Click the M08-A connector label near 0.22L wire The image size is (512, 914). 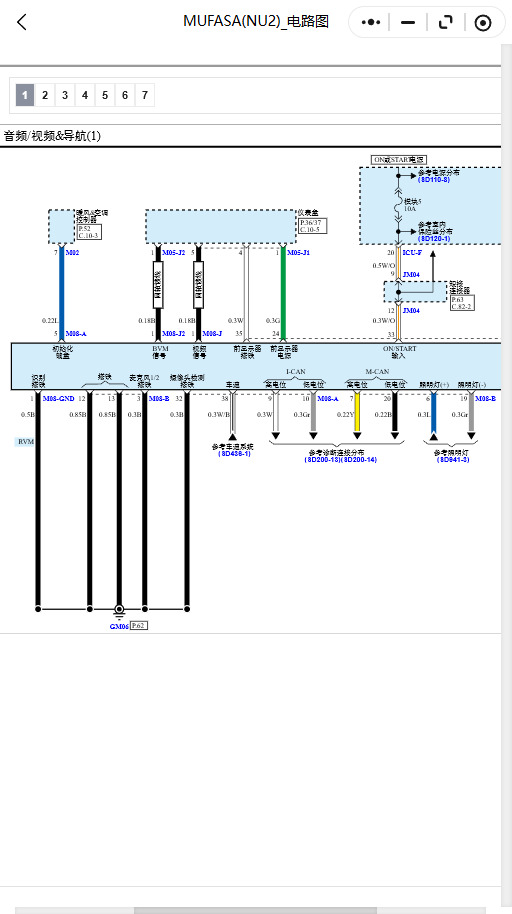[x=76, y=333]
